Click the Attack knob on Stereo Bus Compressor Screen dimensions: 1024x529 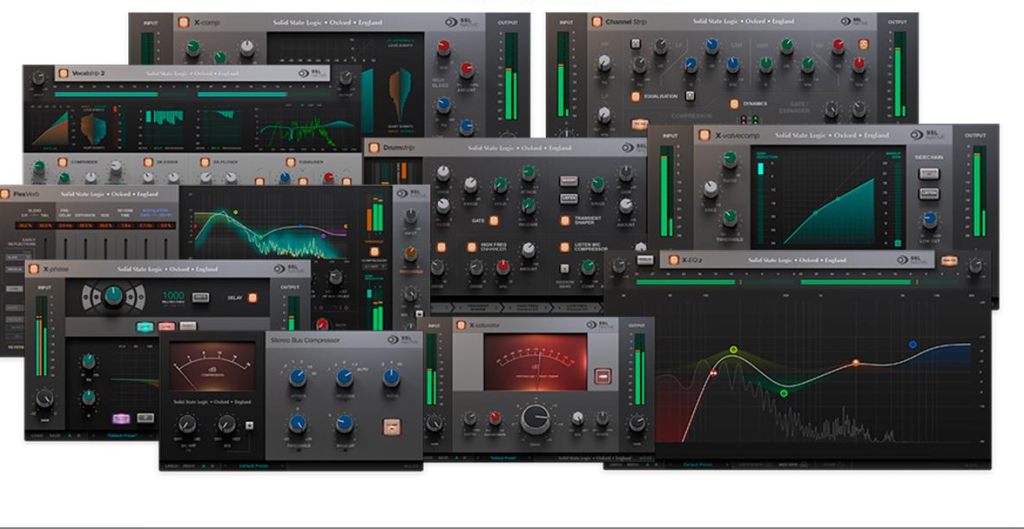298,377
